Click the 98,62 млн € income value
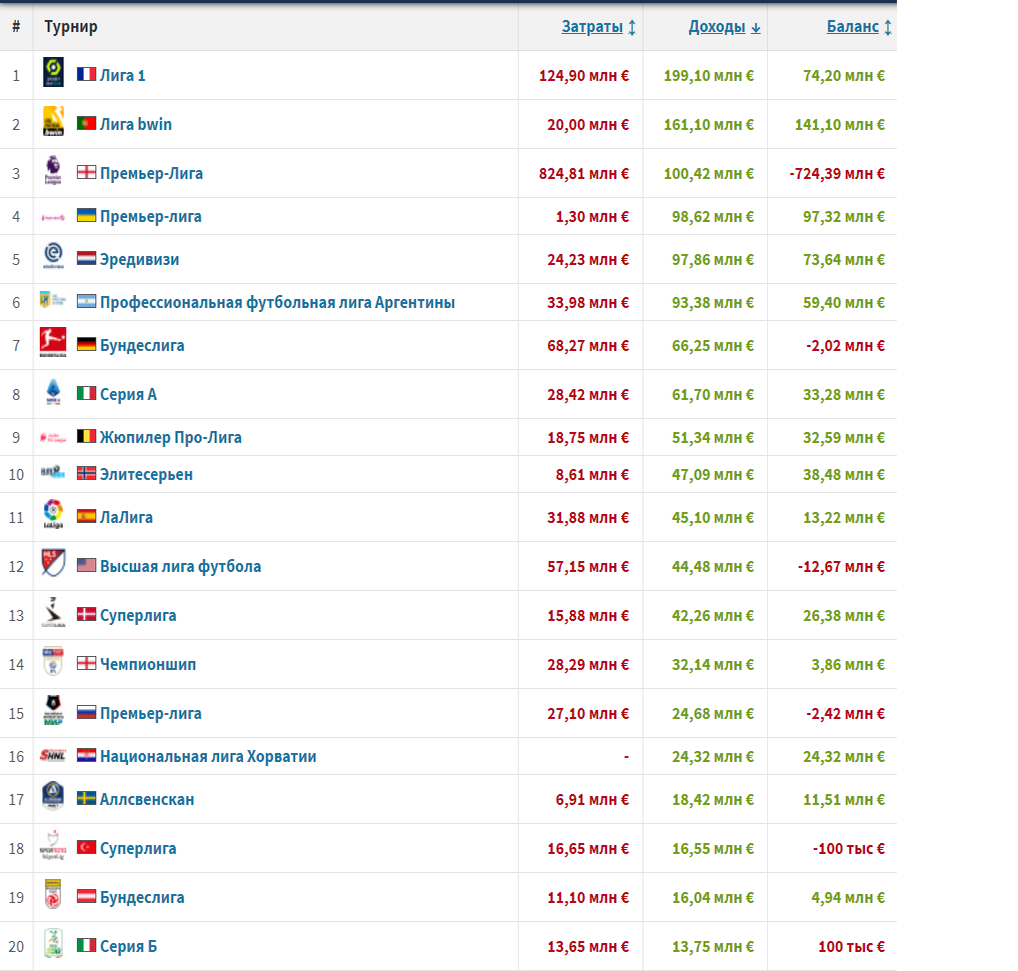 (713, 217)
